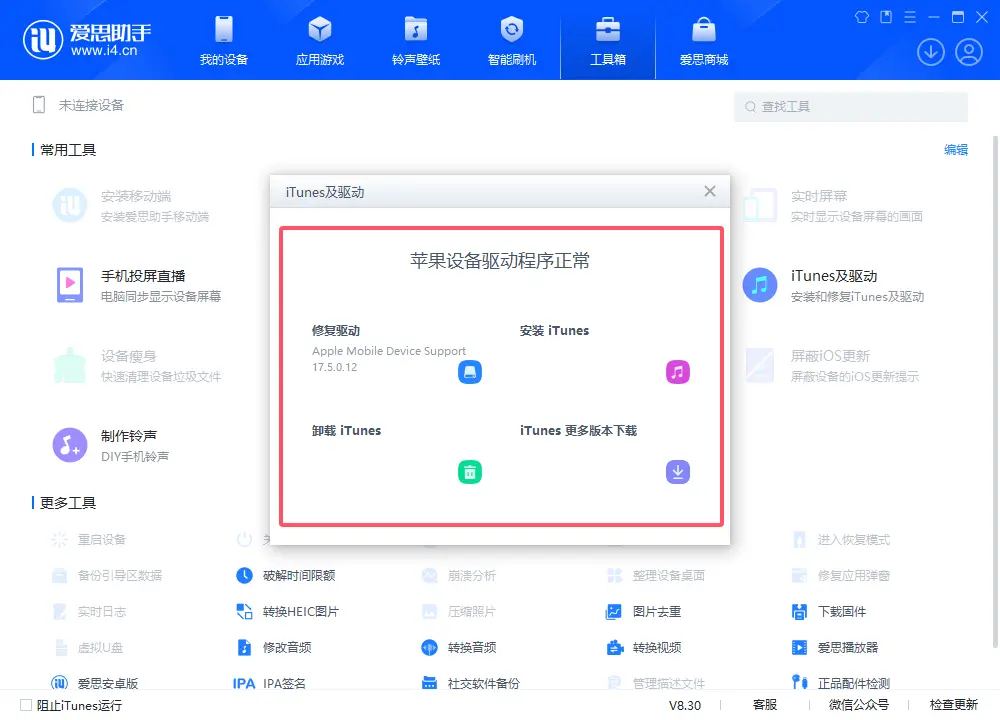Launch 修复应用弹窗 tool
The width and height of the screenshot is (1000, 720).
click(x=841, y=575)
